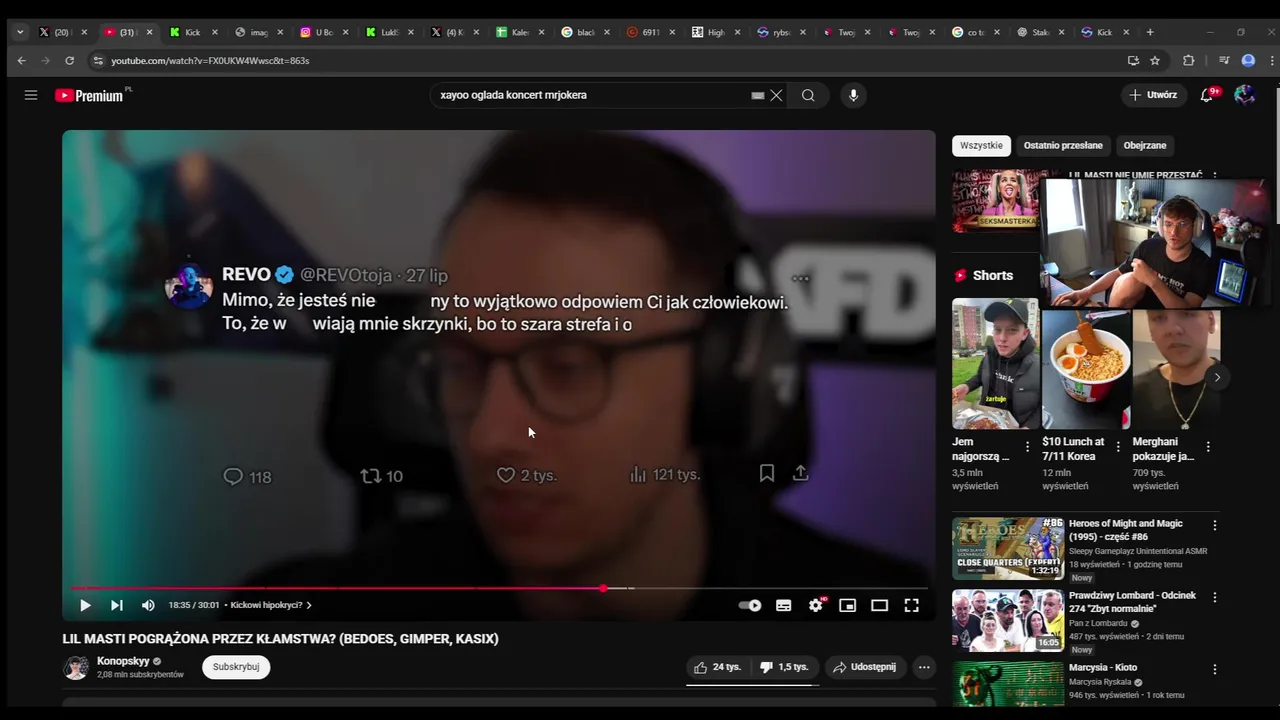Click the magnifier search button

point(808,95)
